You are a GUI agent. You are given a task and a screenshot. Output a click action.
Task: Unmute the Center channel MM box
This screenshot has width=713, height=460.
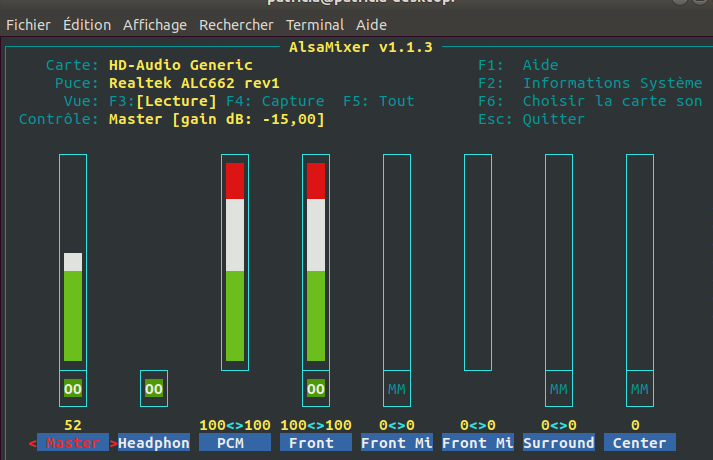(x=639, y=389)
